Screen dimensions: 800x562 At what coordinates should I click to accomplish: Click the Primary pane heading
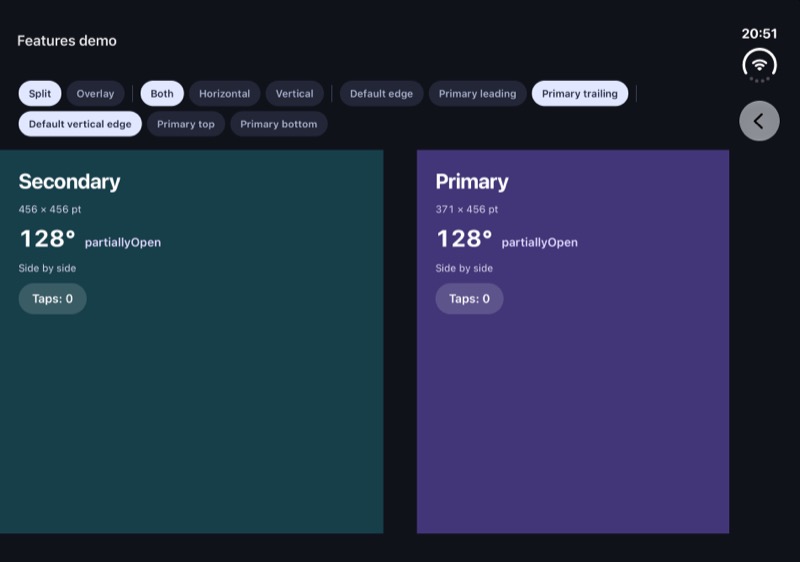(472, 182)
